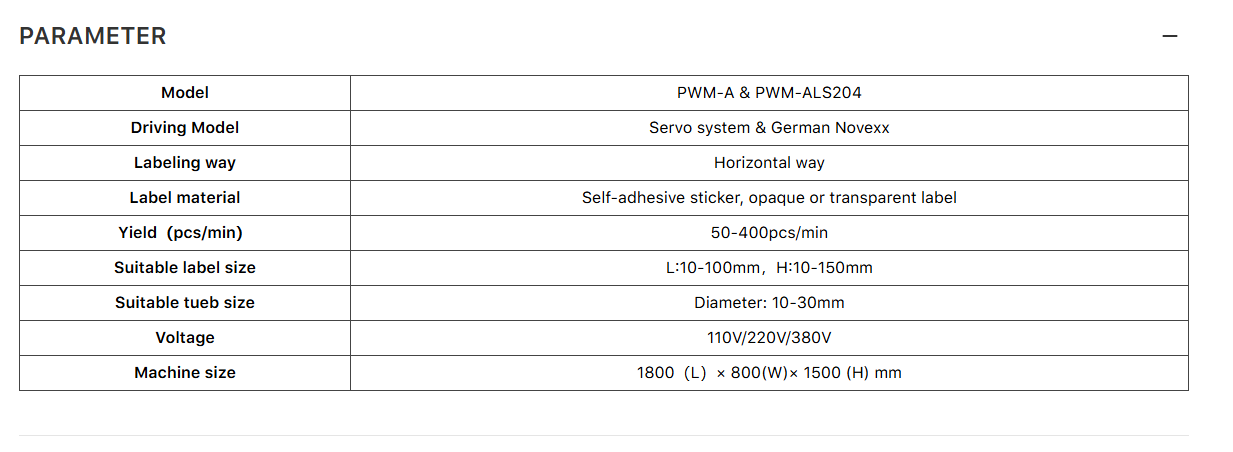The width and height of the screenshot is (1233, 452).
Task: Click the PWM-A & PWM-ALS204 model value
Action: coord(769,93)
